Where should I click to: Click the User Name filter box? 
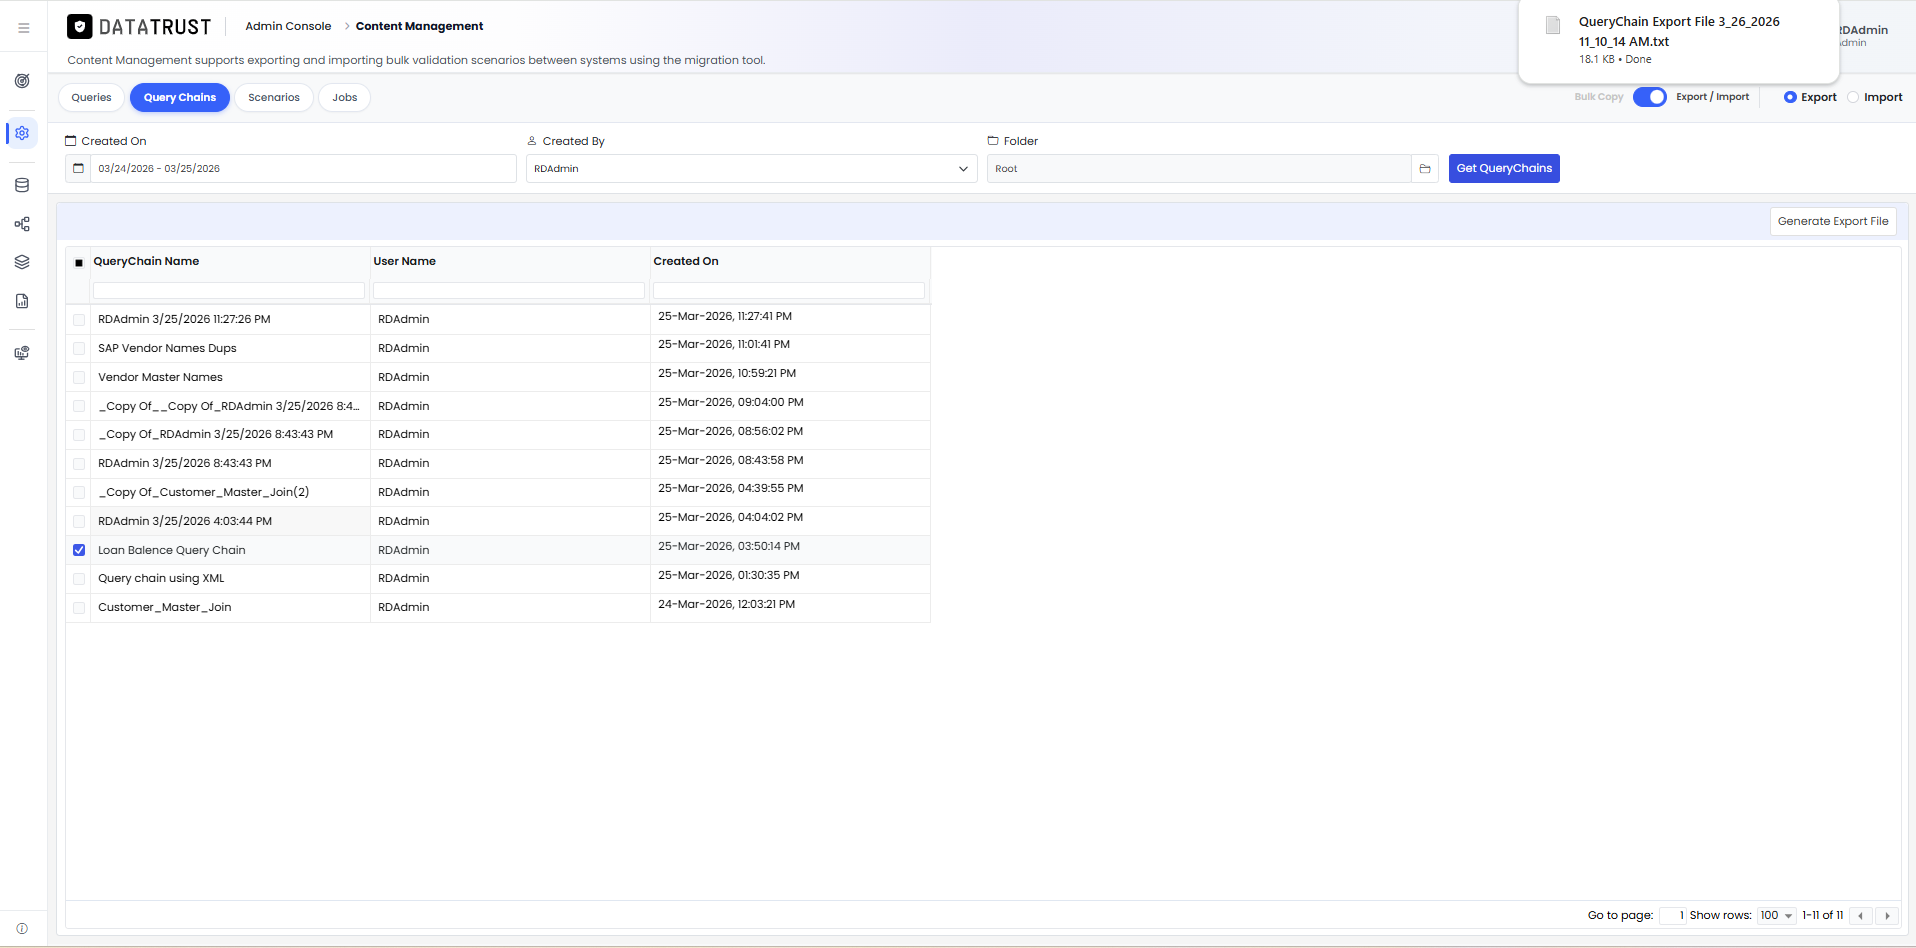coord(509,290)
